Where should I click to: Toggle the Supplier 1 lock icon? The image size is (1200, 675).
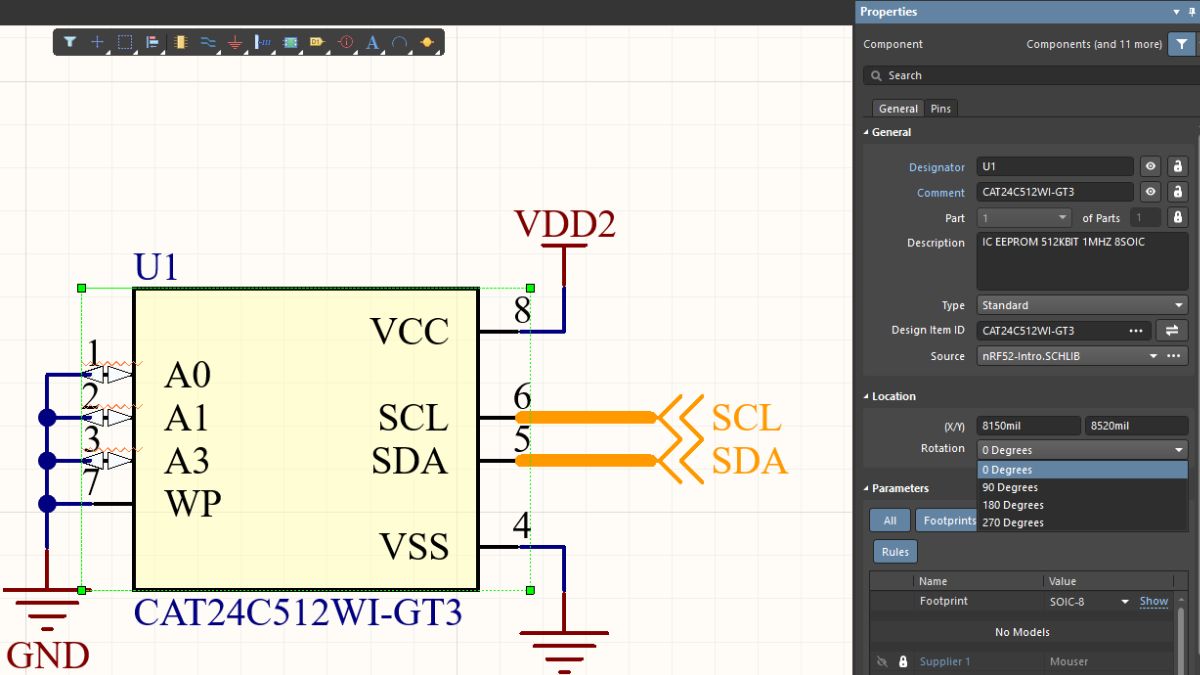point(903,662)
